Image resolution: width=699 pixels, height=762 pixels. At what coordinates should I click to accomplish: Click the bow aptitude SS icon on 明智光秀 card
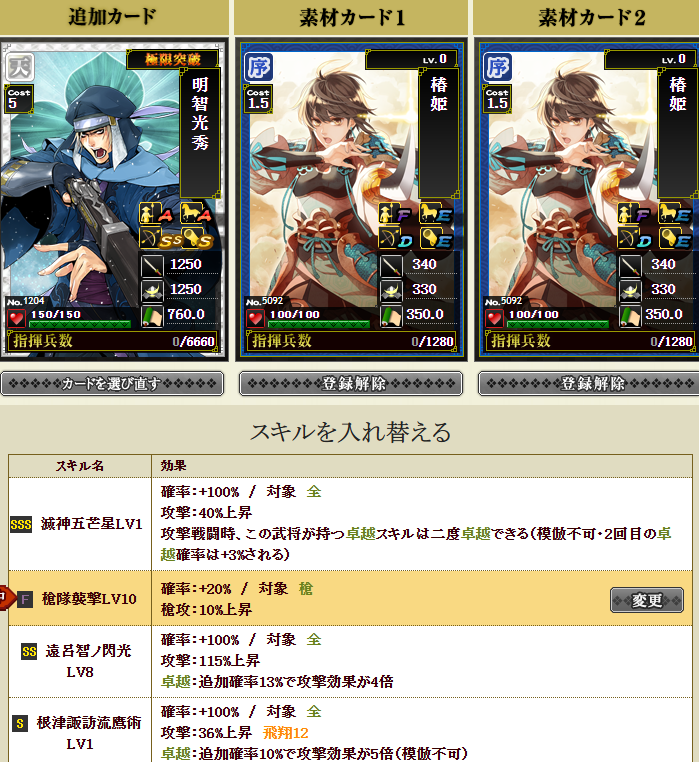click(160, 239)
